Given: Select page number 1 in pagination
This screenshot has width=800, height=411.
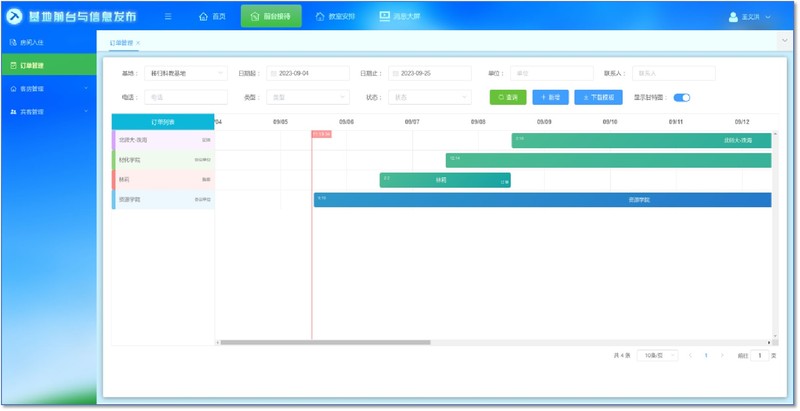Looking at the screenshot, I should [706, 355].
